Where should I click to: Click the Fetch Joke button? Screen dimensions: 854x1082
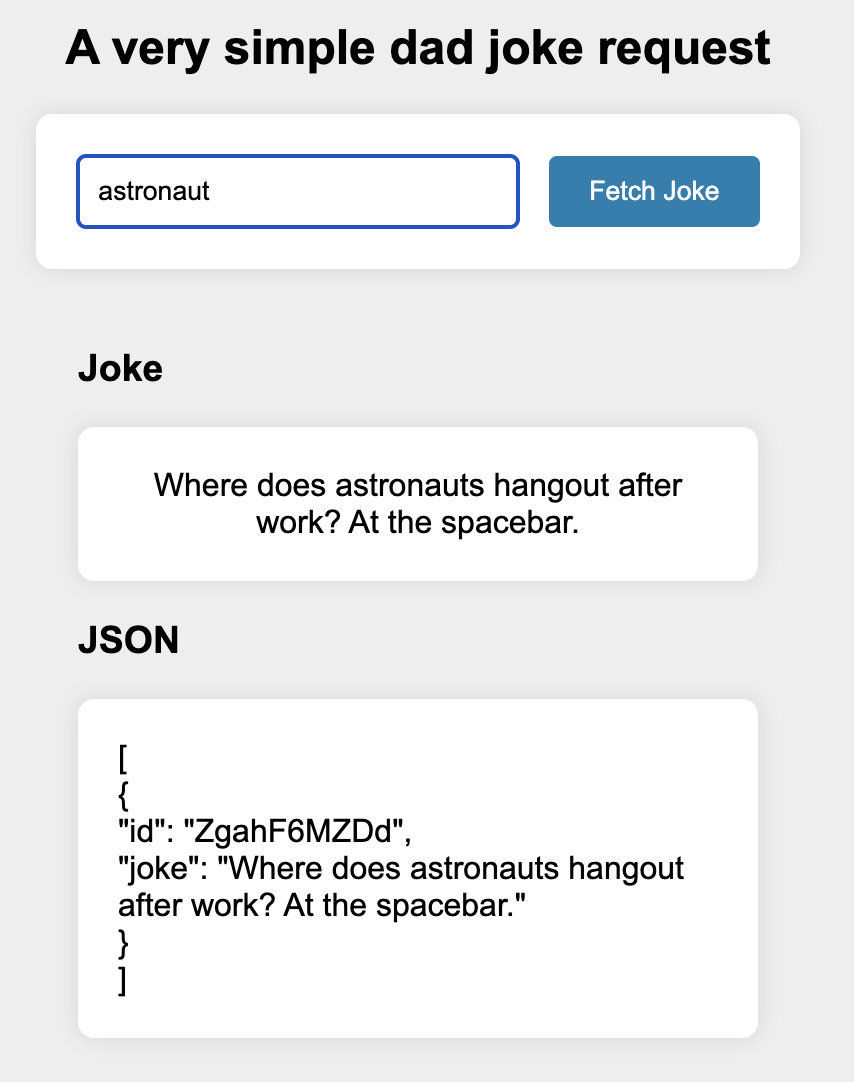654,191
